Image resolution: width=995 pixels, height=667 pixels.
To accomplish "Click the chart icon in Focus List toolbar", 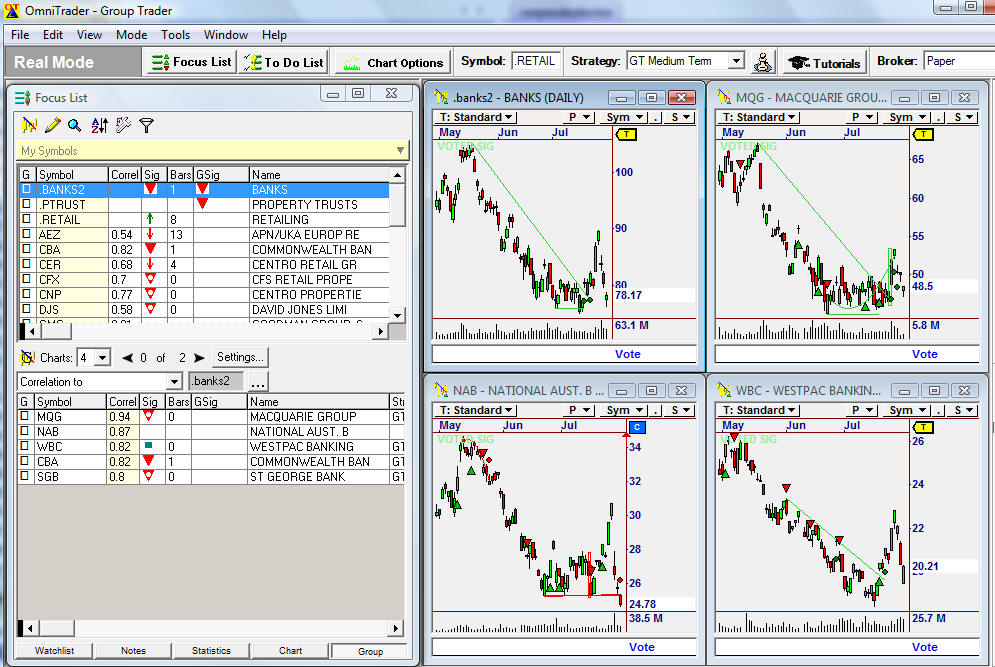I will (29, 125).
